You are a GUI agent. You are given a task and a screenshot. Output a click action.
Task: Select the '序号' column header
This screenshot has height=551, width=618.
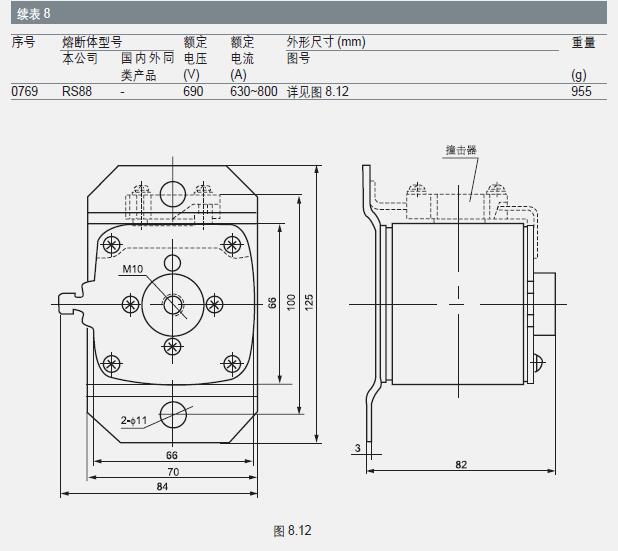click(23, 42)
